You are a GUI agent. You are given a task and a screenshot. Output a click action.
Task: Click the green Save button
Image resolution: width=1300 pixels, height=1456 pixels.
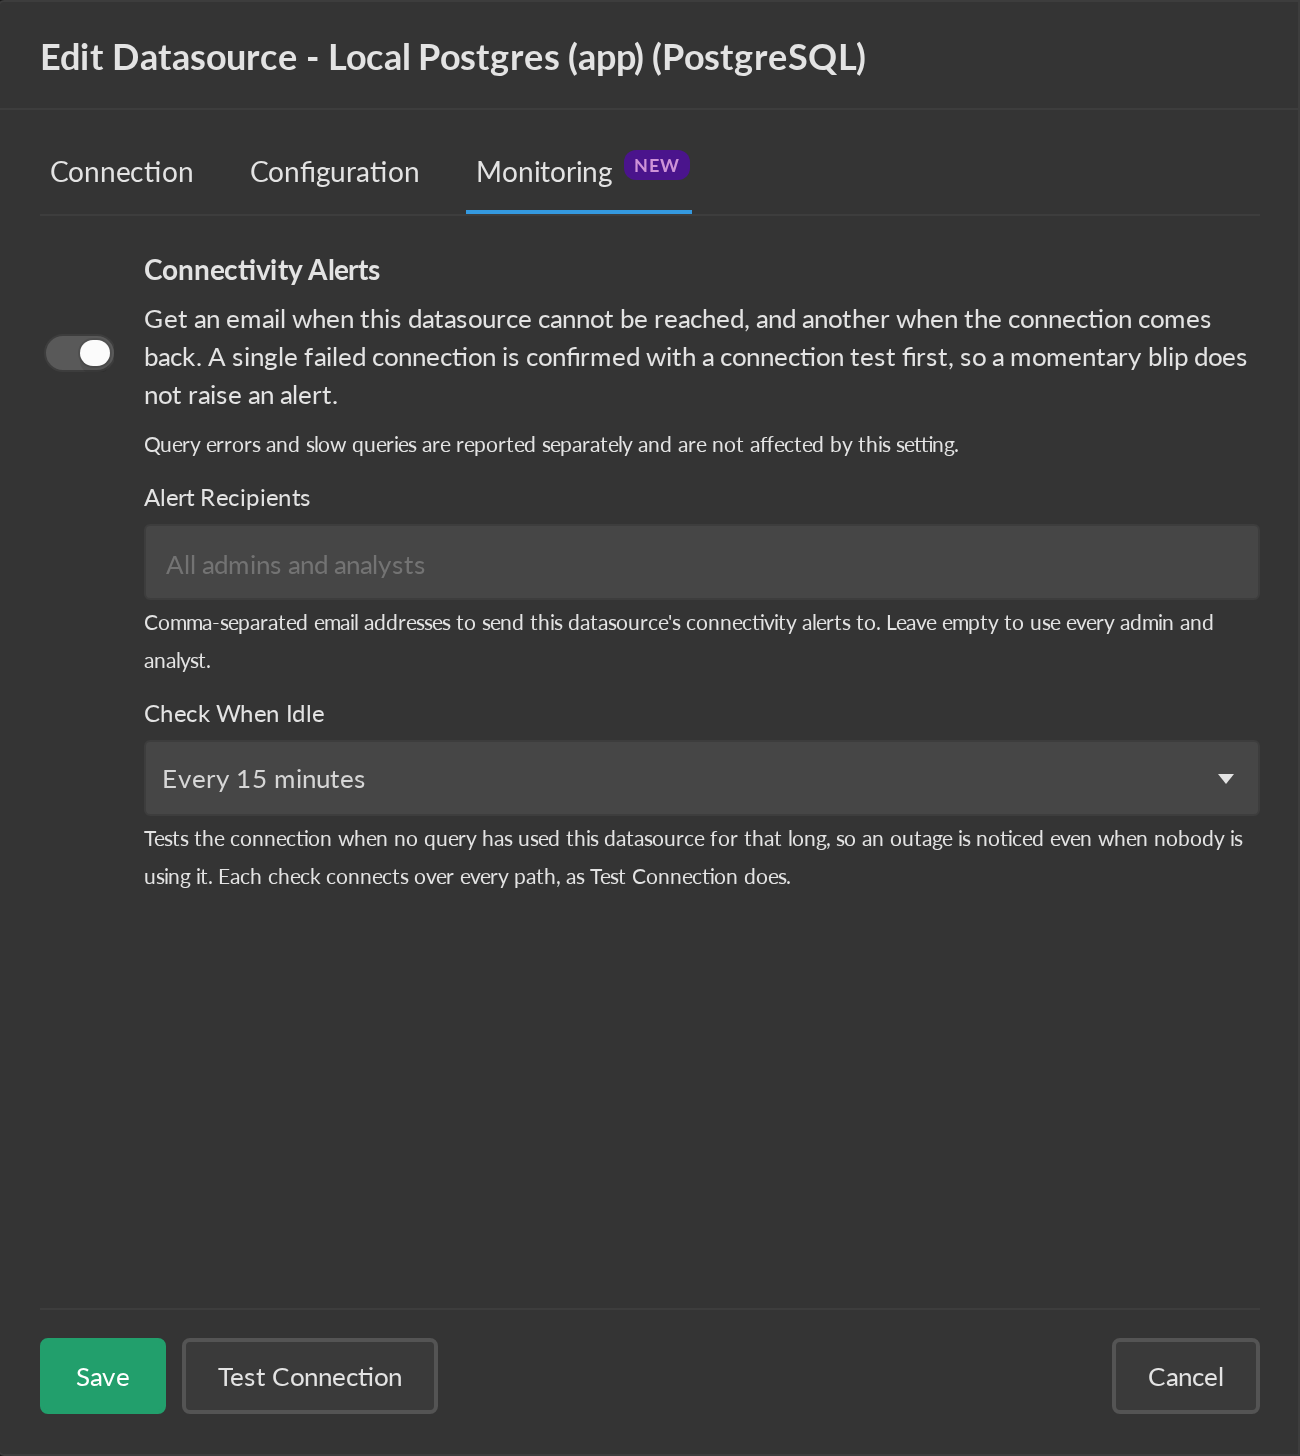[x=103, y=1376]
